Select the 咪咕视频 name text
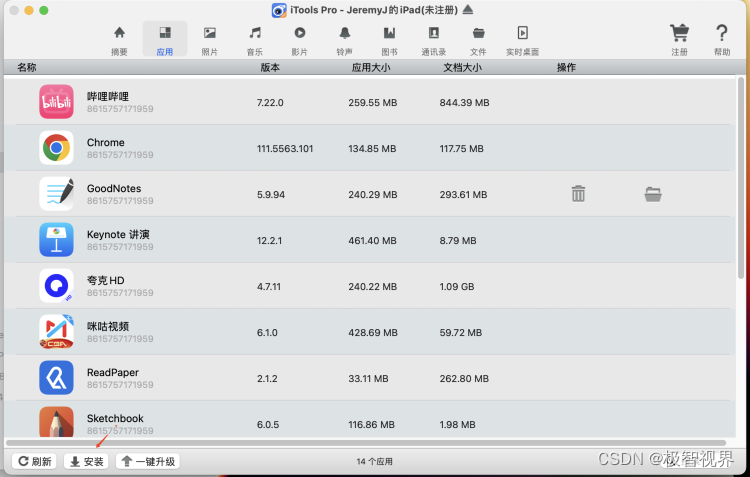Screen dimensions: 750x477 click(108, 326)
